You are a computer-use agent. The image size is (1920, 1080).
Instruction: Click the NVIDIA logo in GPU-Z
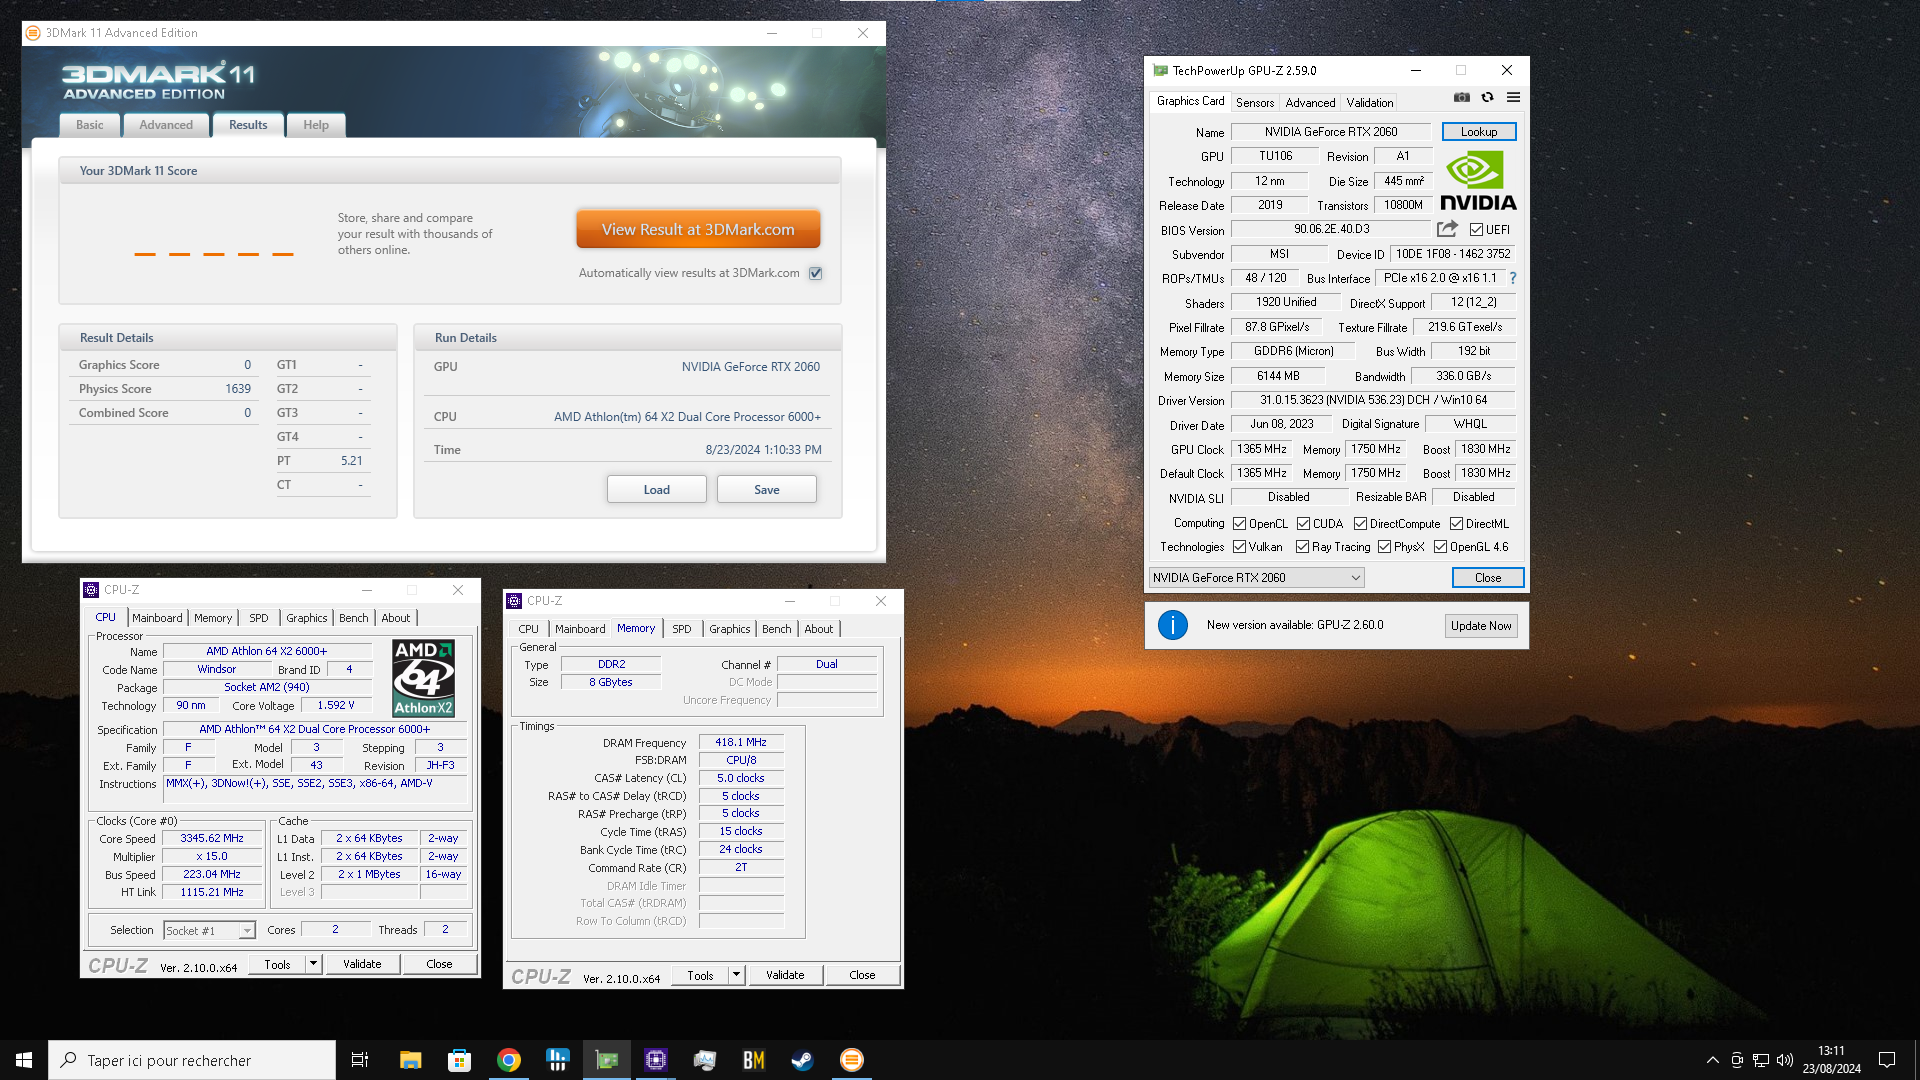[x=1478, y=180]
